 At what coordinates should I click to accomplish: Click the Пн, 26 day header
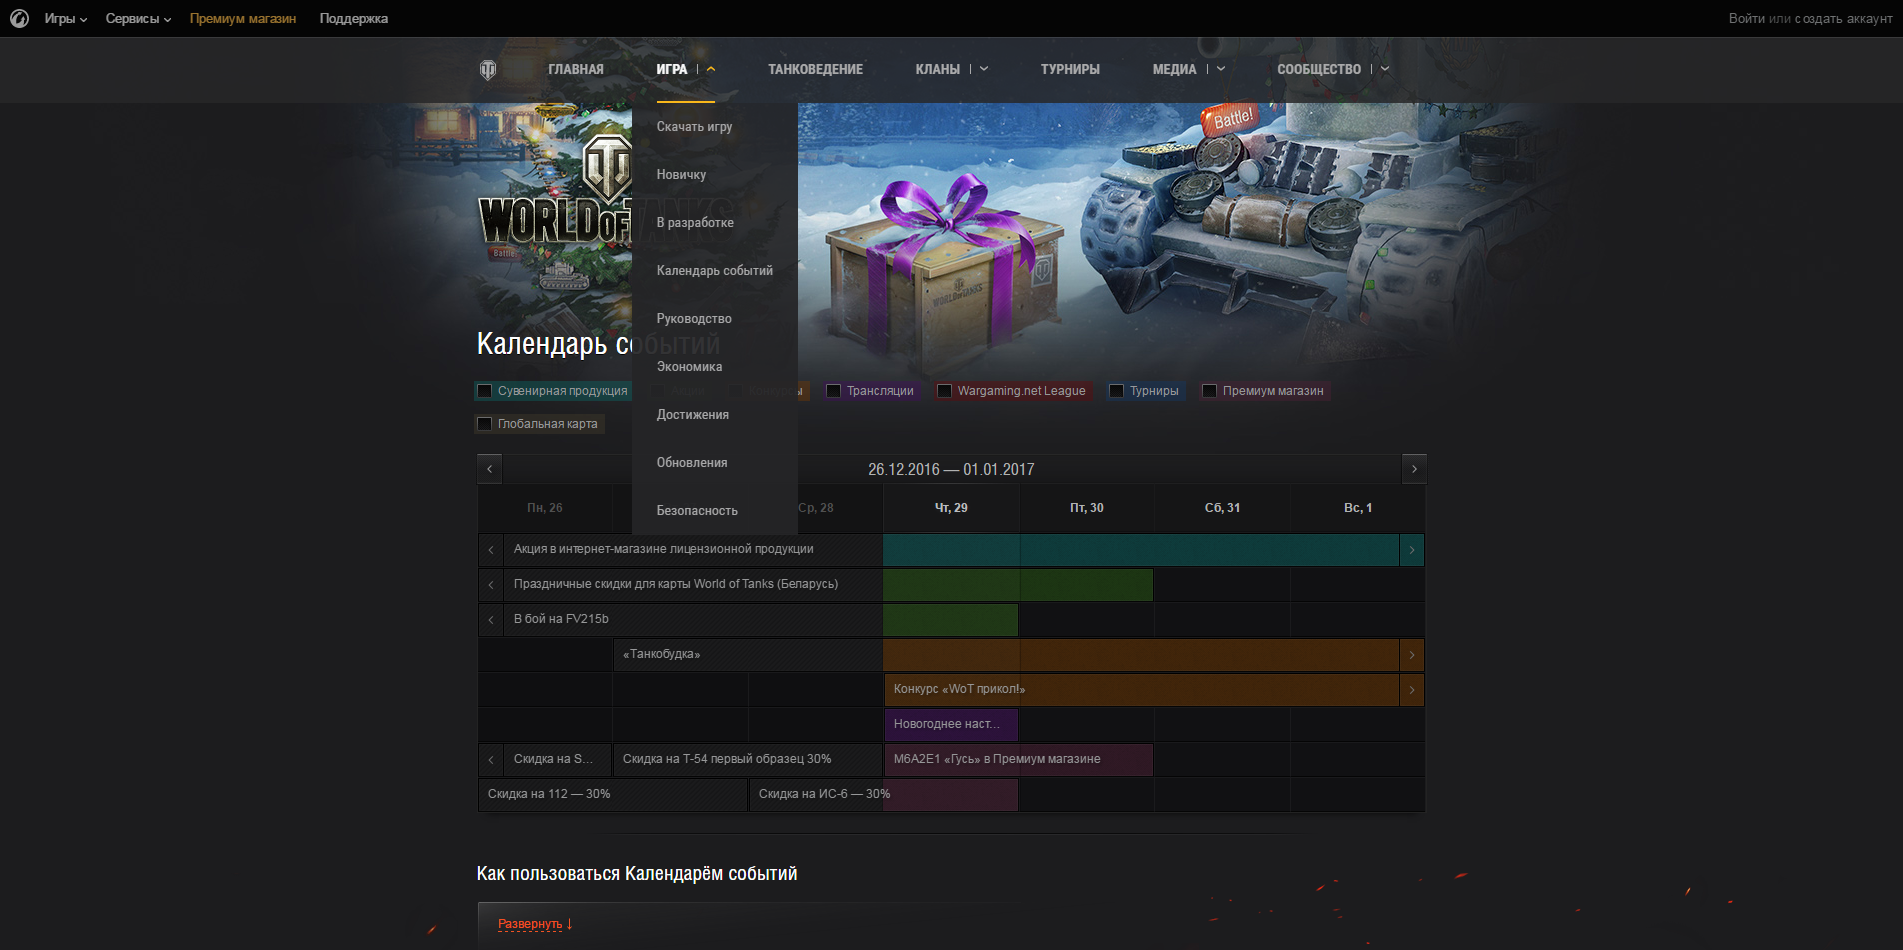tap(545, 508)
